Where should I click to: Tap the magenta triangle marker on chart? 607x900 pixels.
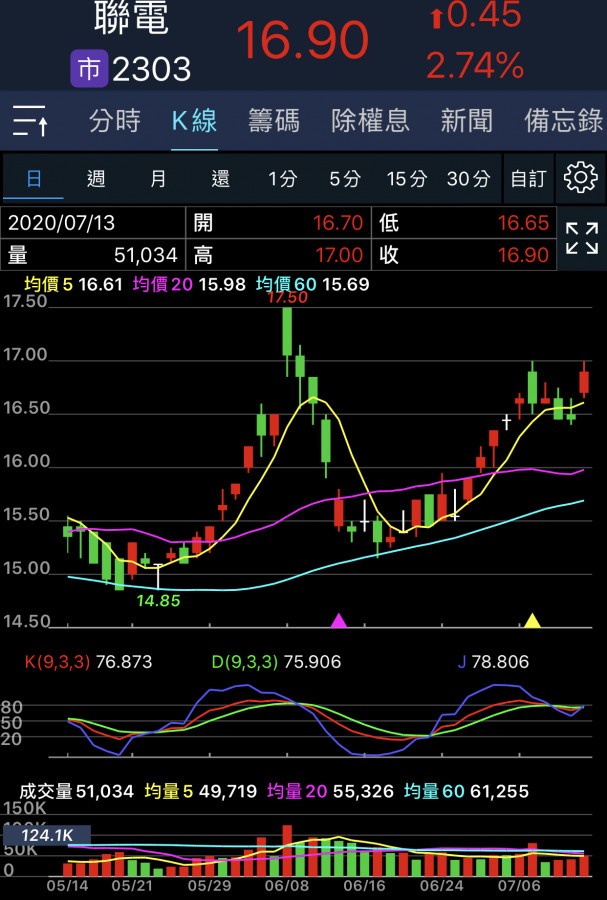click(x=339, y=621)
